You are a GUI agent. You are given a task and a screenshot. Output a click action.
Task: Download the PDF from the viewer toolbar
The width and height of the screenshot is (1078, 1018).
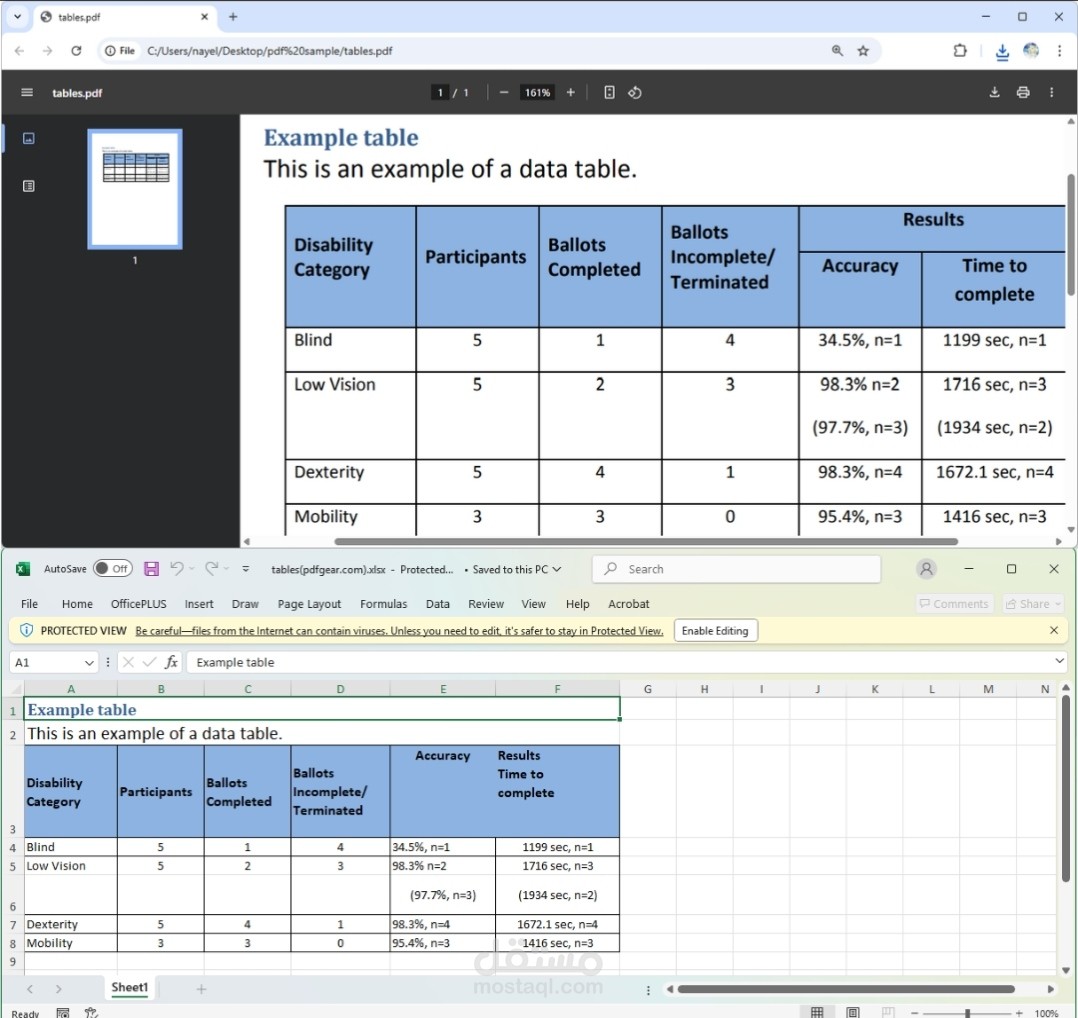coord(994,93)
